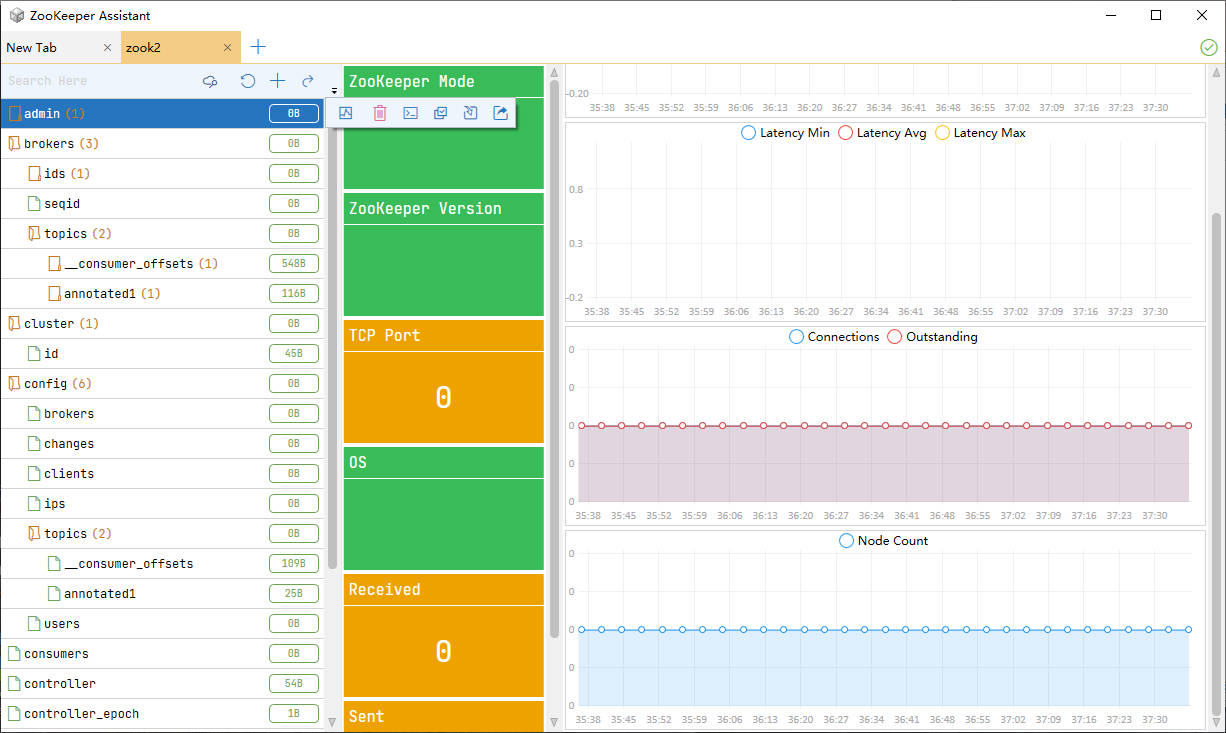This screenshot has height=733, width=1226.
Task: Open the terminal console icon in the popup
Action: [x=410, y=113]
